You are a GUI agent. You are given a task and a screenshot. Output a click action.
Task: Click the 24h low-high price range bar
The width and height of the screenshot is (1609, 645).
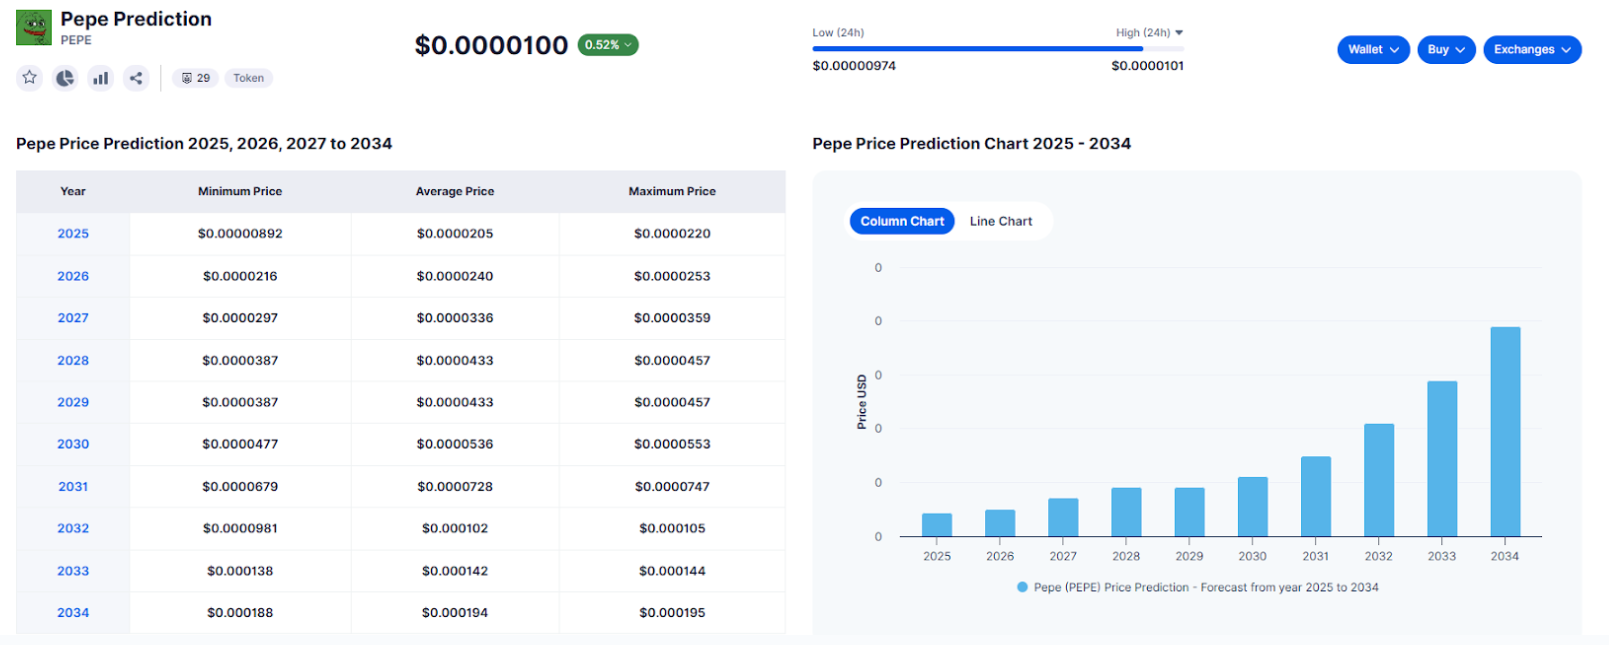click(998, 48)
